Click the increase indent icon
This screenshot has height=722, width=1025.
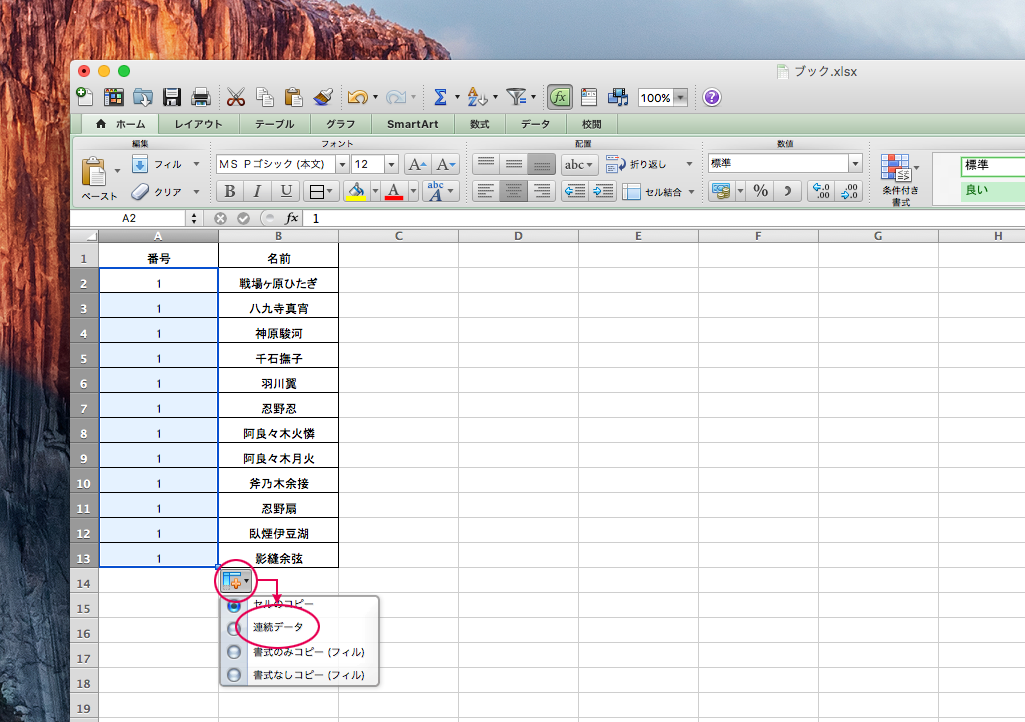tap(603, 191)
